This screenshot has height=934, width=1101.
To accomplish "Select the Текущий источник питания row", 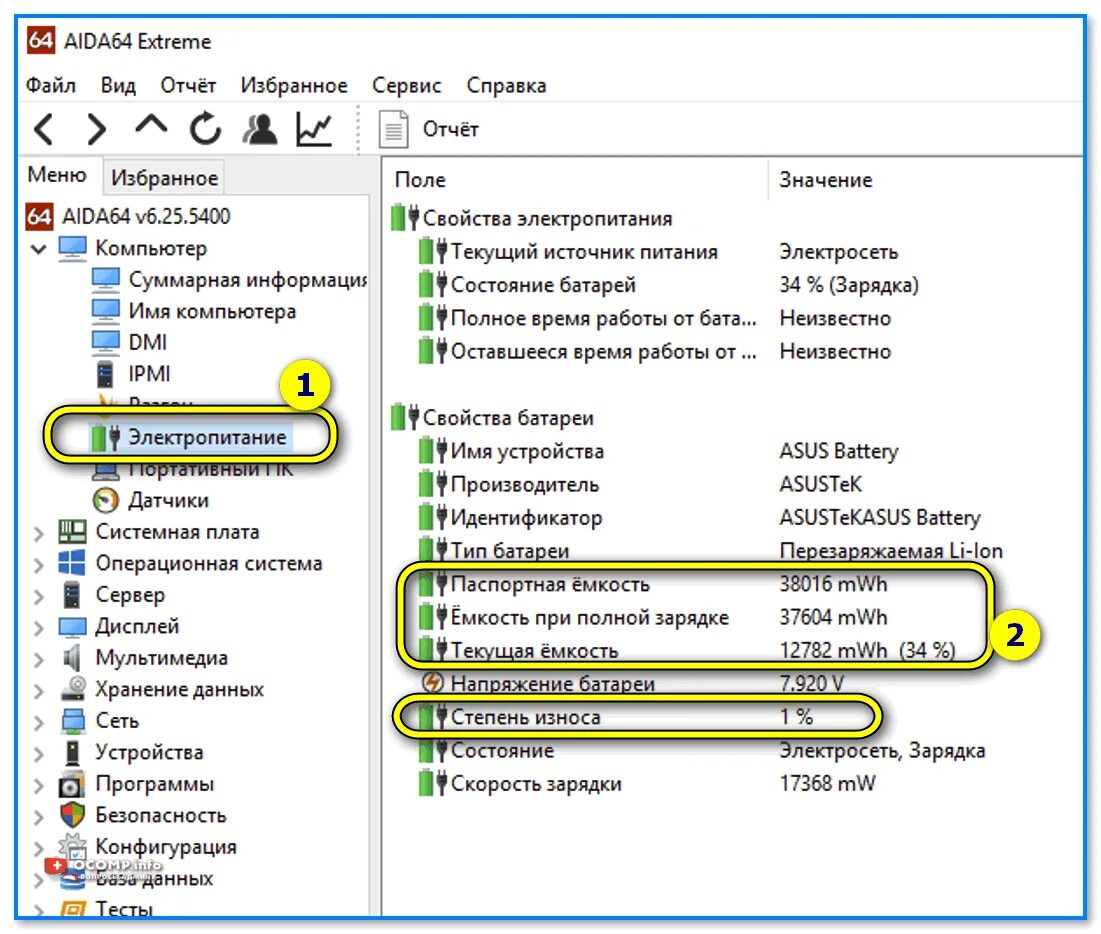I will pyautogui.click(x=658, y=251).
